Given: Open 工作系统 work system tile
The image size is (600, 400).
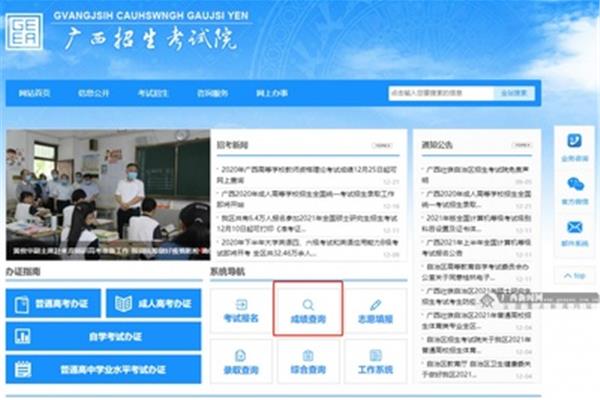Looking at the screenshot, I should click(x=375, y=361).
